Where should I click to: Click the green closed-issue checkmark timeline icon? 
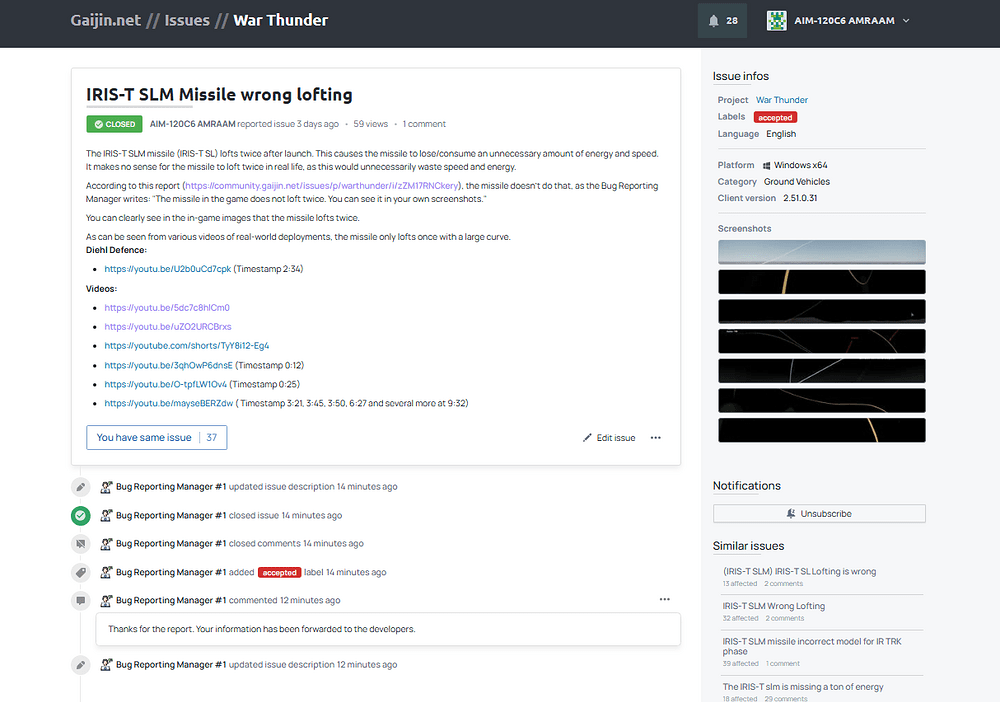click(x=81, y=516)
